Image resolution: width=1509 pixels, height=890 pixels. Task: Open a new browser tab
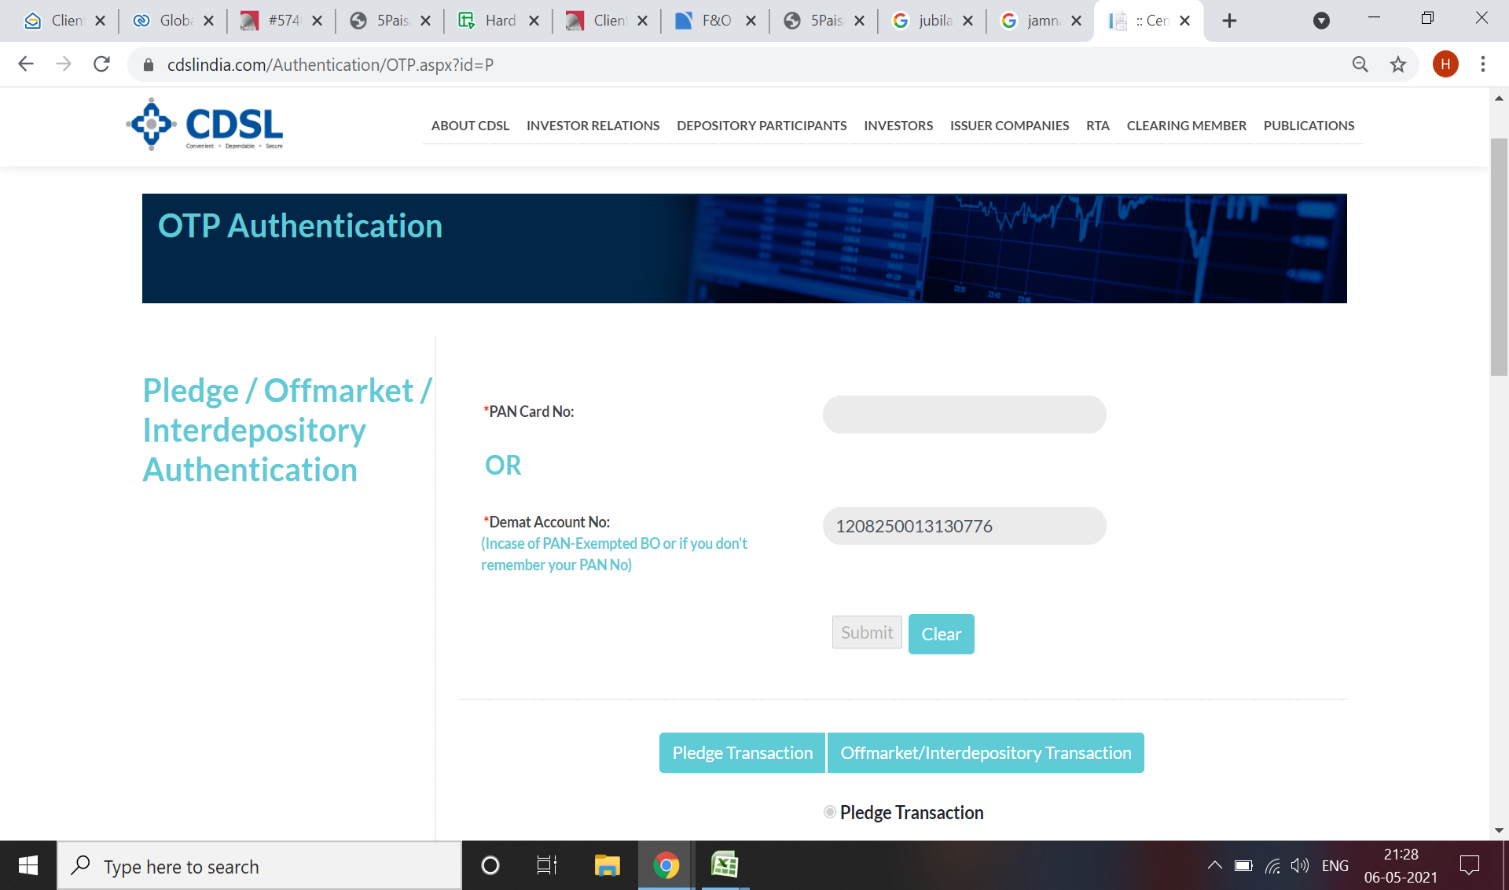click(x=1230, y=20)
